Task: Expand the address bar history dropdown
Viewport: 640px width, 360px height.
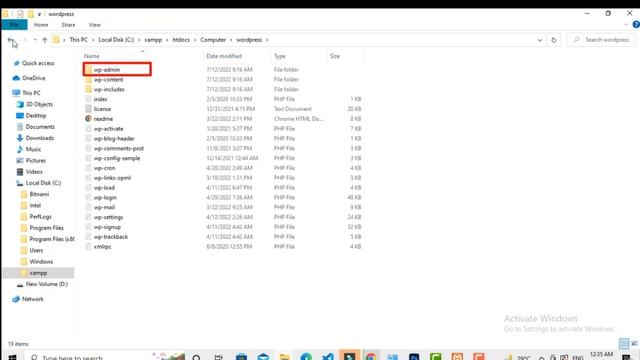Action: point(540,40)
